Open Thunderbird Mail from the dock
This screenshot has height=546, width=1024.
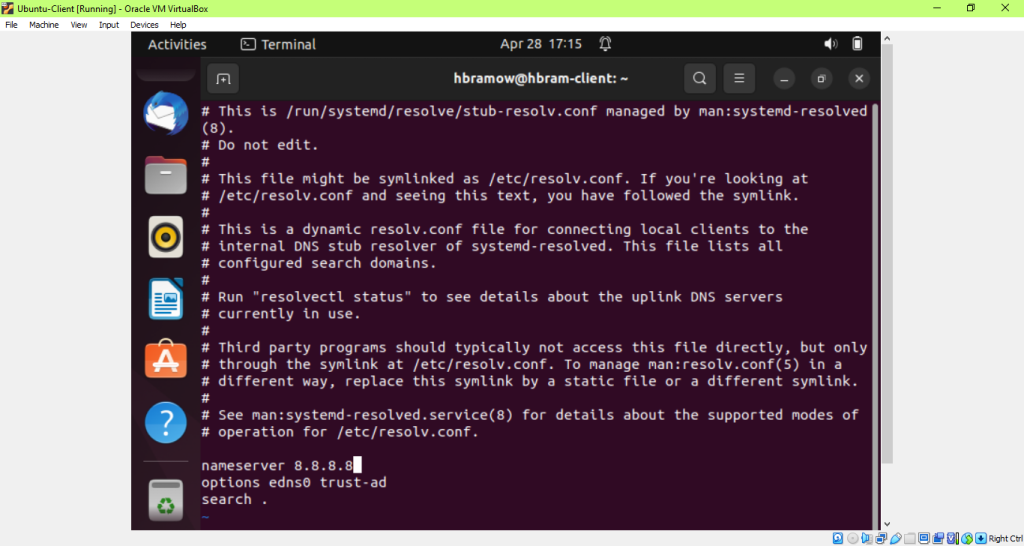coord(166,113)
